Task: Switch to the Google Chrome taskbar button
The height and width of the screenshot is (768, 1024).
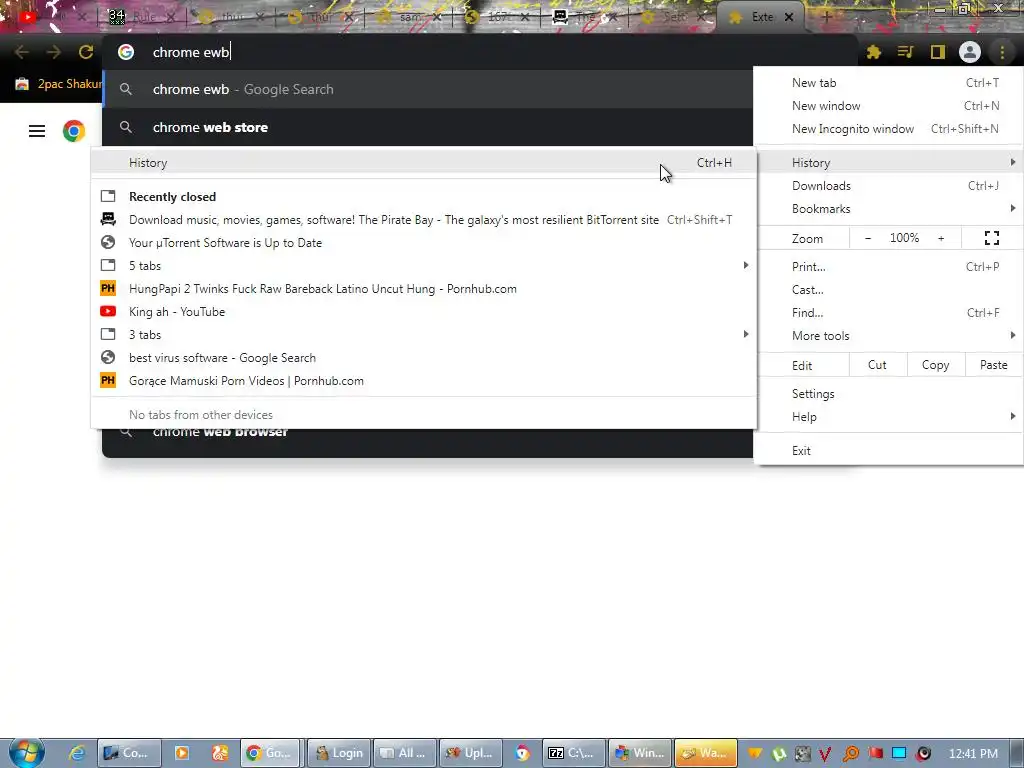Action: [x=271, y=753]
